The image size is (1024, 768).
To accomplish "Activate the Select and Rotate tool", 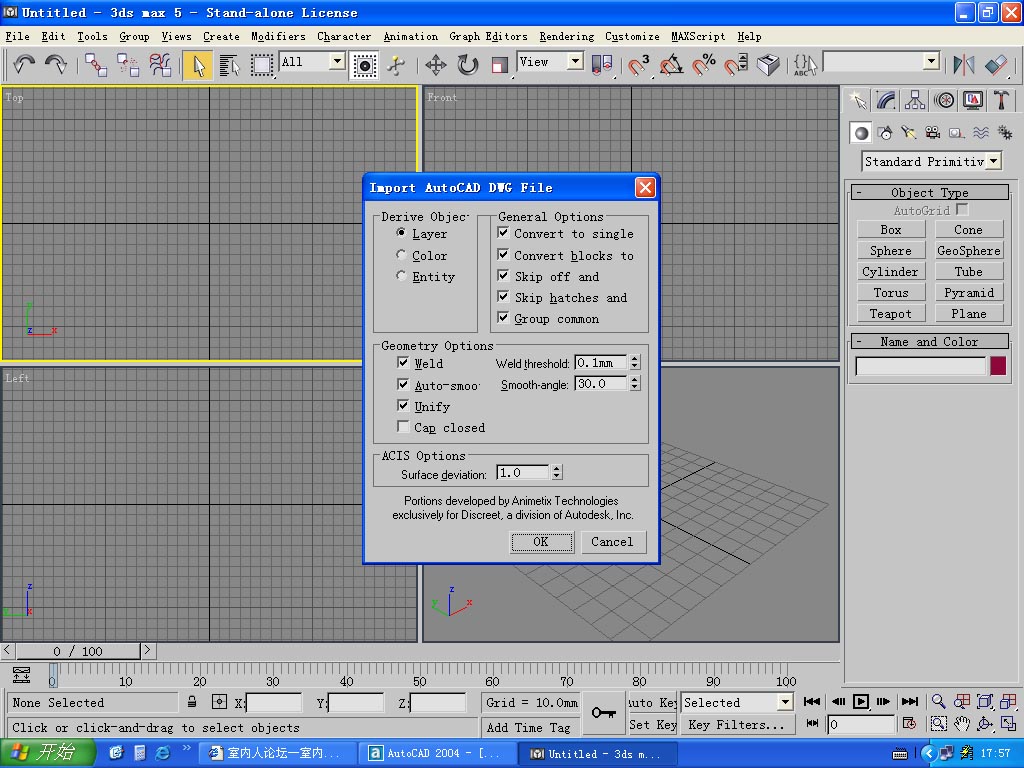I will 468,65.
